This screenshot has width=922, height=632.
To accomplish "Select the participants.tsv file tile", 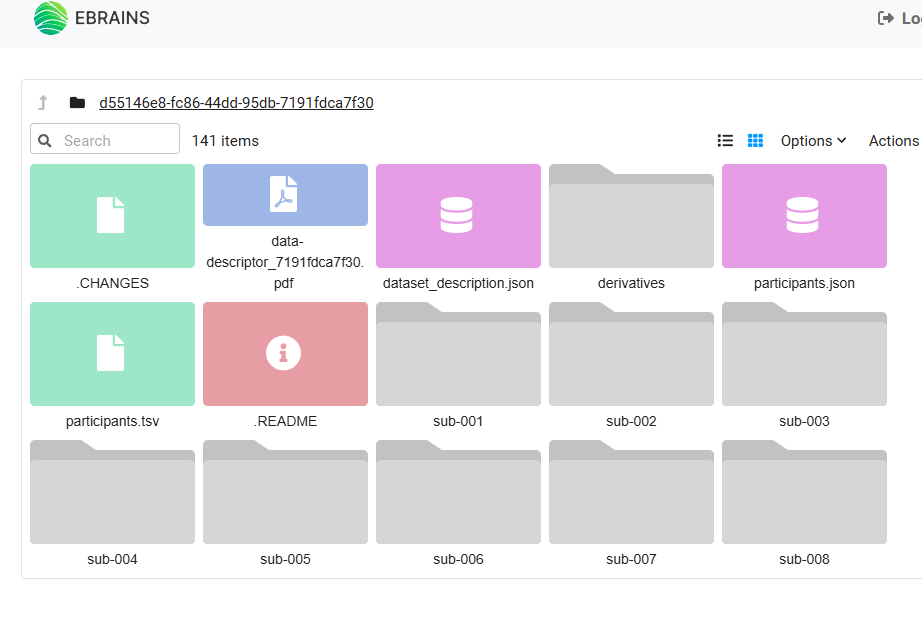I will click(112, 354).
